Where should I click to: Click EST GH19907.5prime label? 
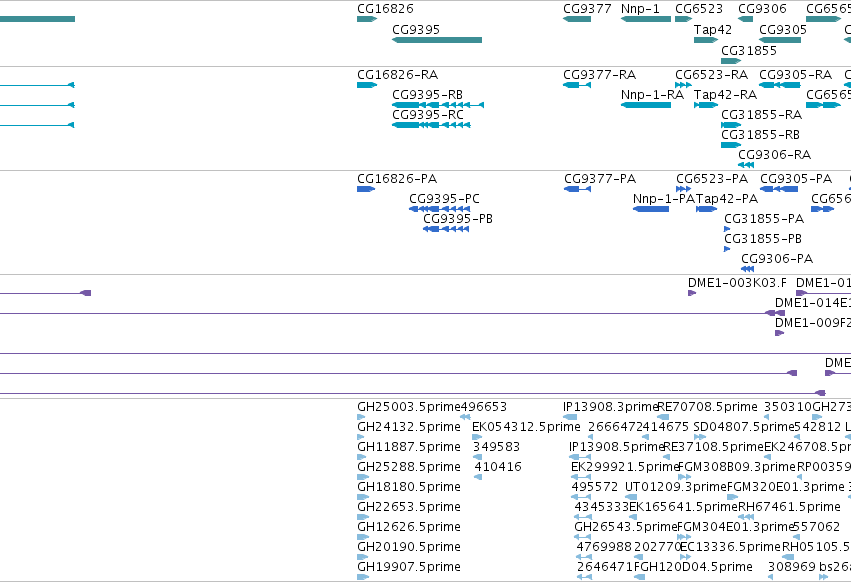[x=409, y=567]
